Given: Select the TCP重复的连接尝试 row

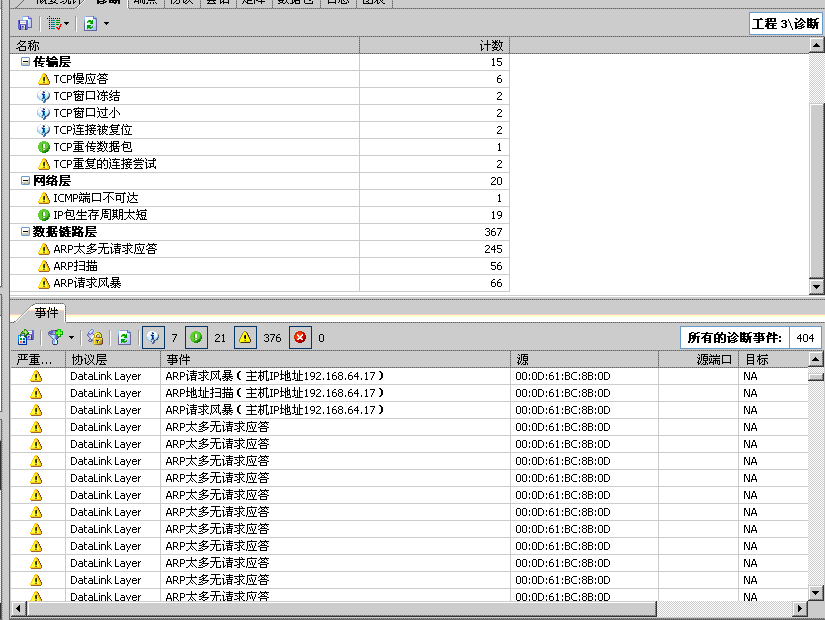Looking at the screenshot, I should tap(260, 164).
